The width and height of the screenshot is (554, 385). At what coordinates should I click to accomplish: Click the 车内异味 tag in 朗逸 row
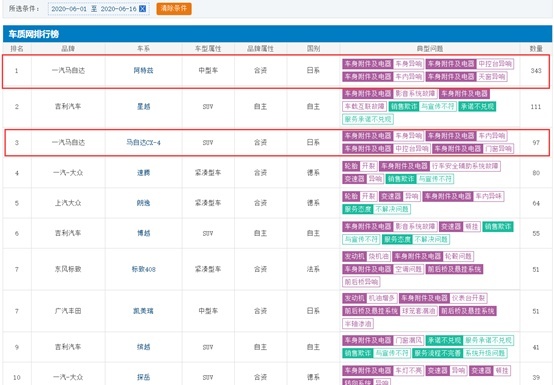pyautogui.click(x=488, y=196)
